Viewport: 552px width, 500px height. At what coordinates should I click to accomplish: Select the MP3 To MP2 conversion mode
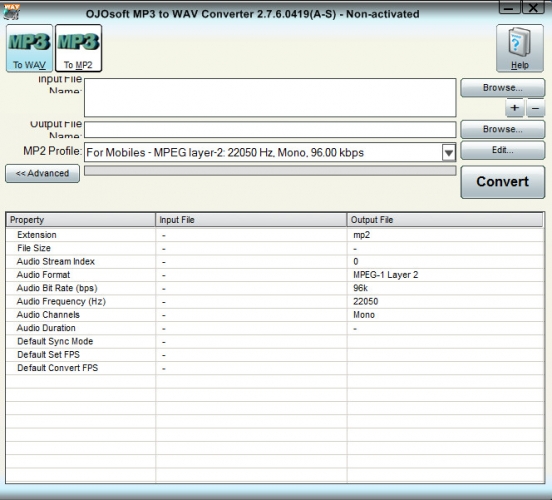pos(79,48)
